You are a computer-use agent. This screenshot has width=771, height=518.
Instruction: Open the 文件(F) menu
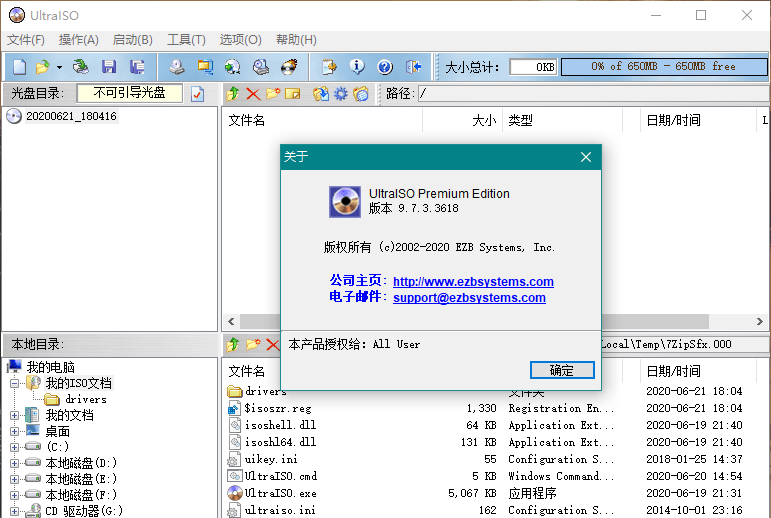[26, 40]
